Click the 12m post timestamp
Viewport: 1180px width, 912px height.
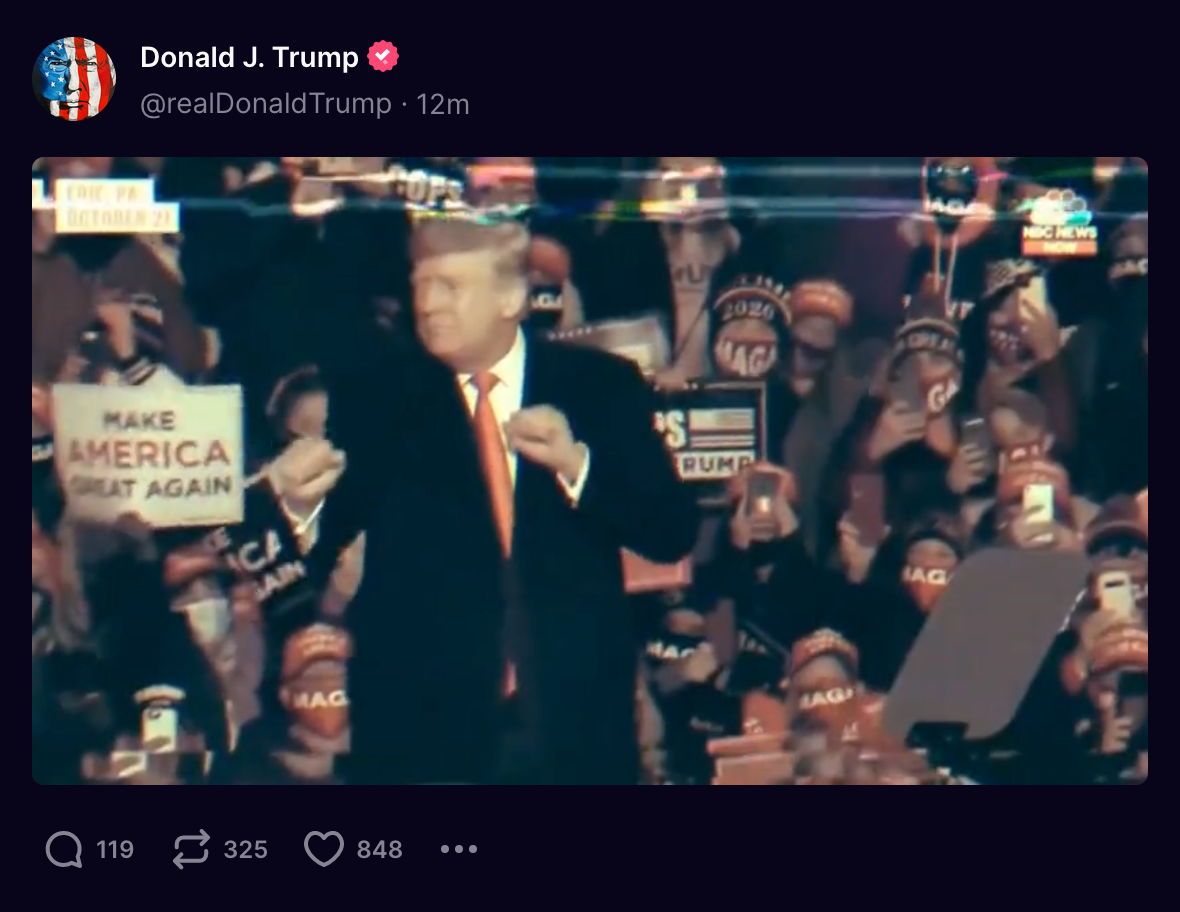442,105
